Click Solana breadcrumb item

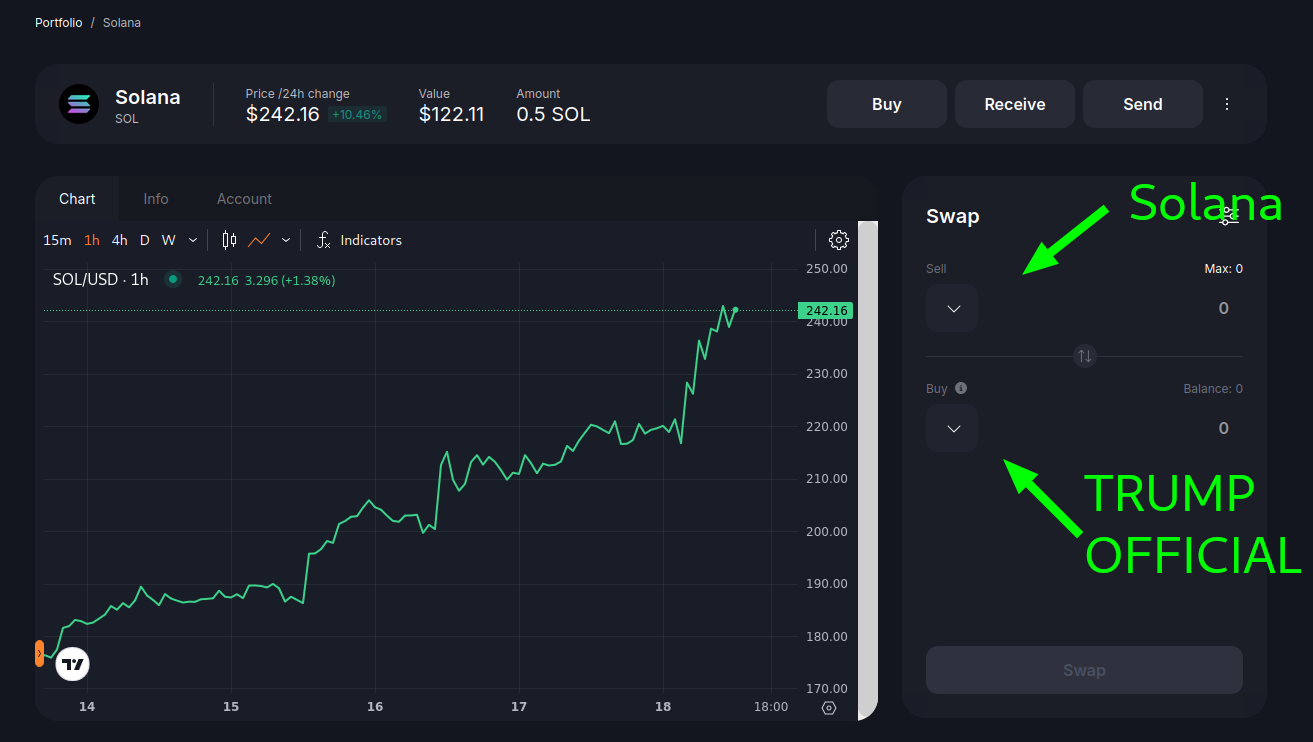(x=122, y=22)
